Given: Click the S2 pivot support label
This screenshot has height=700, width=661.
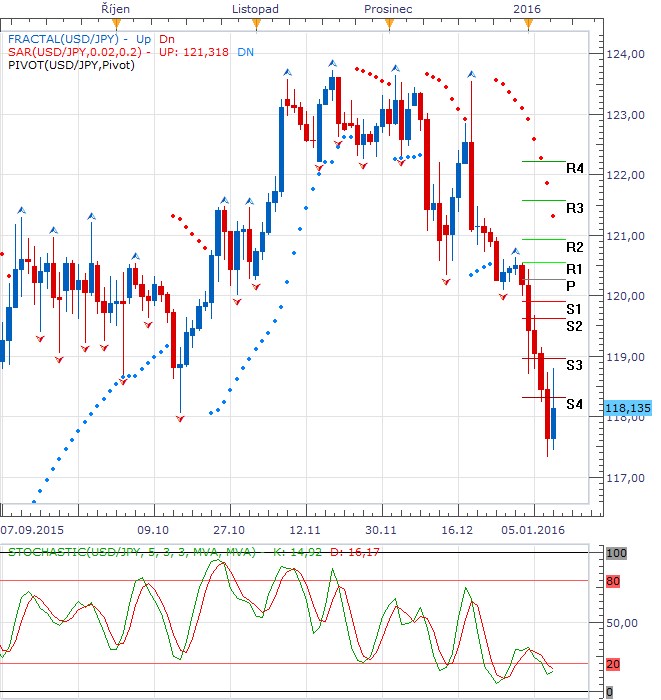Looking at the screenshot, I should point(574,326).
